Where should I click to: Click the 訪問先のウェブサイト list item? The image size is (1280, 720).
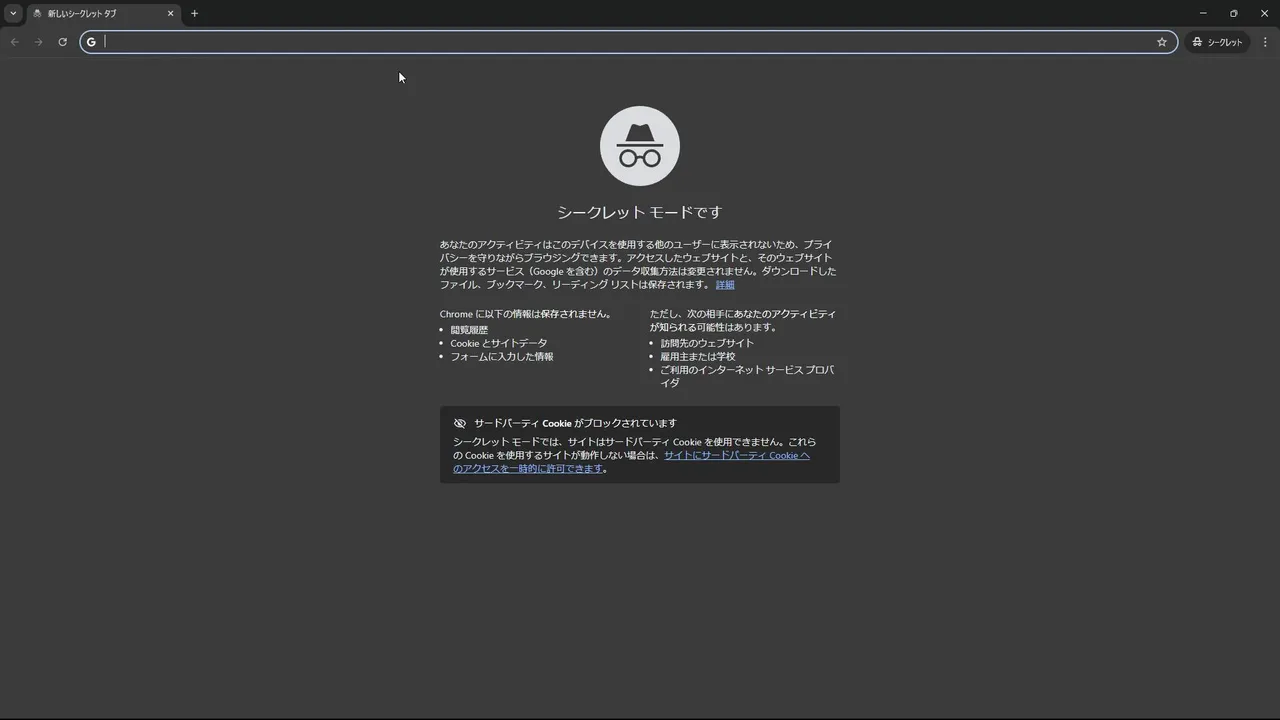coord(707,343)
